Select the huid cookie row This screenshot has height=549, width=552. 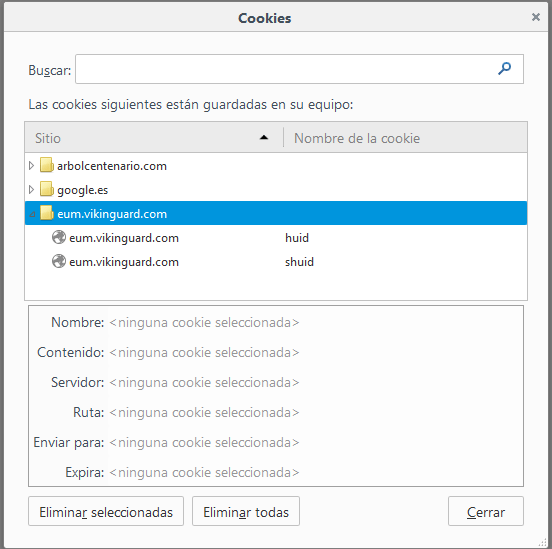[276, 238]
